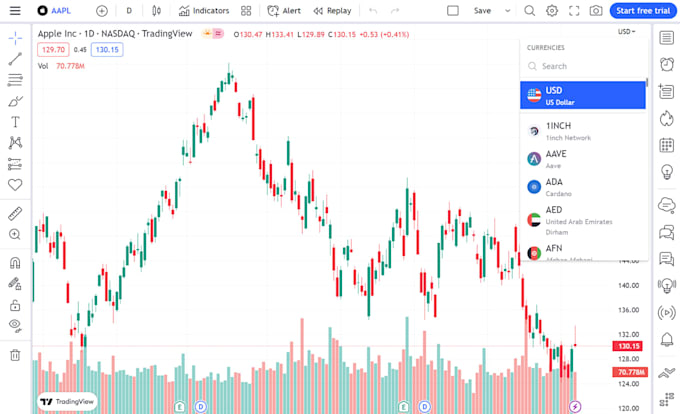Enter fullscreen mode

point(574,11)
